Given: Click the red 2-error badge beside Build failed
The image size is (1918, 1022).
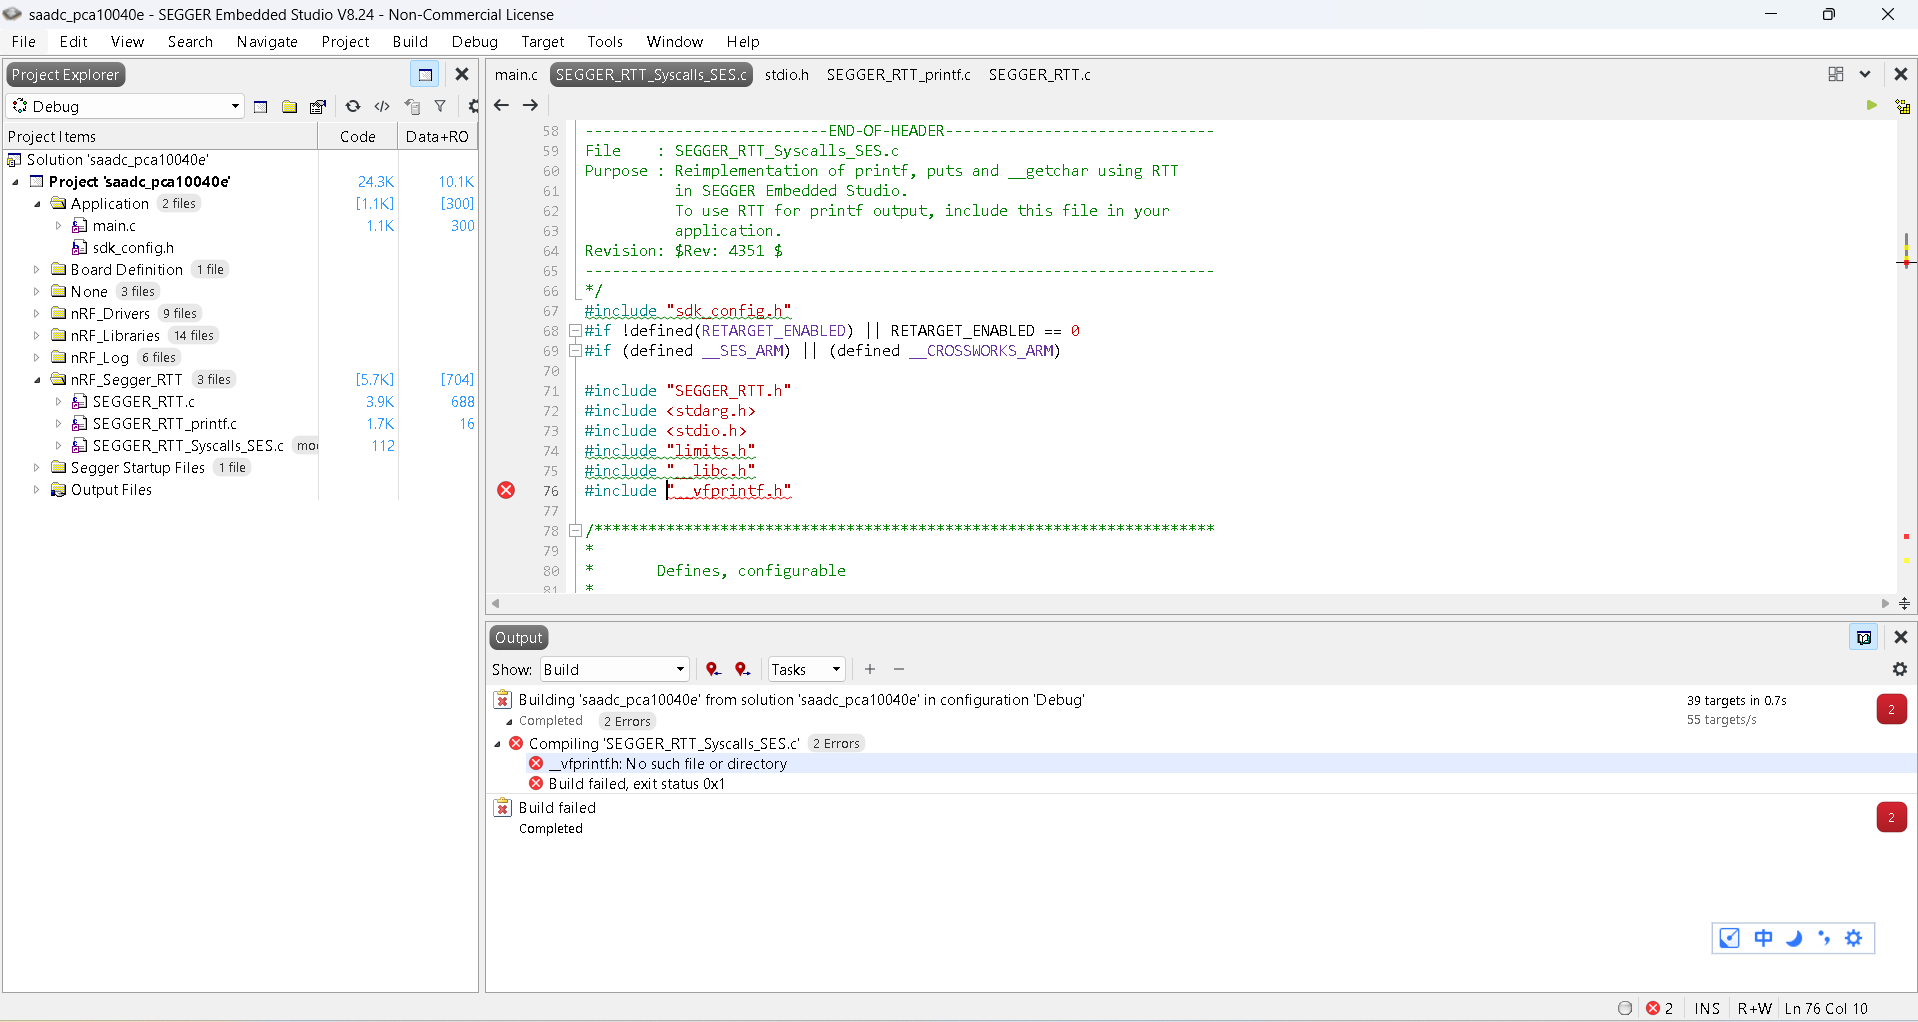Looking at the screenshot, I should 1891,817.
